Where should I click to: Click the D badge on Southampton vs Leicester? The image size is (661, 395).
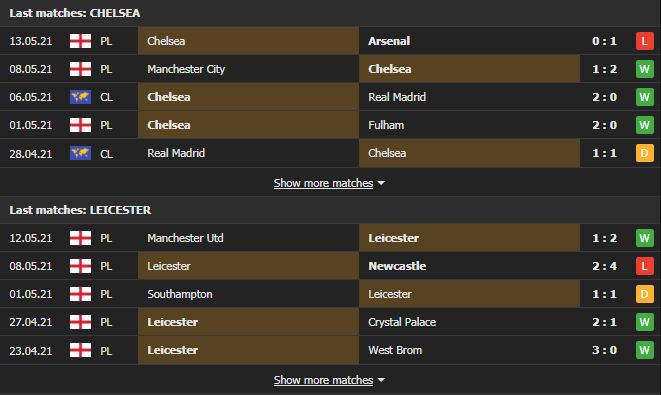point(645,294)
